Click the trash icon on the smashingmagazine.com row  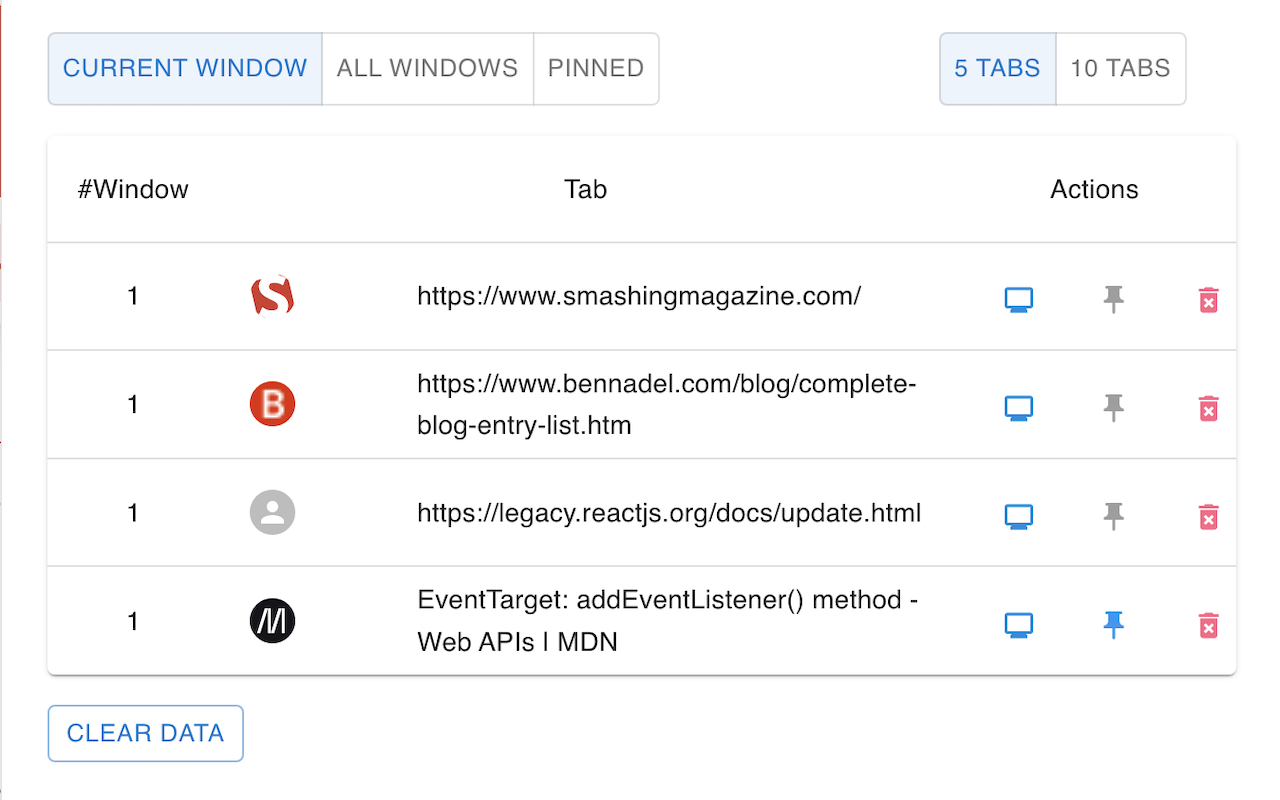pyautogui.click(x=1208, y=300)
